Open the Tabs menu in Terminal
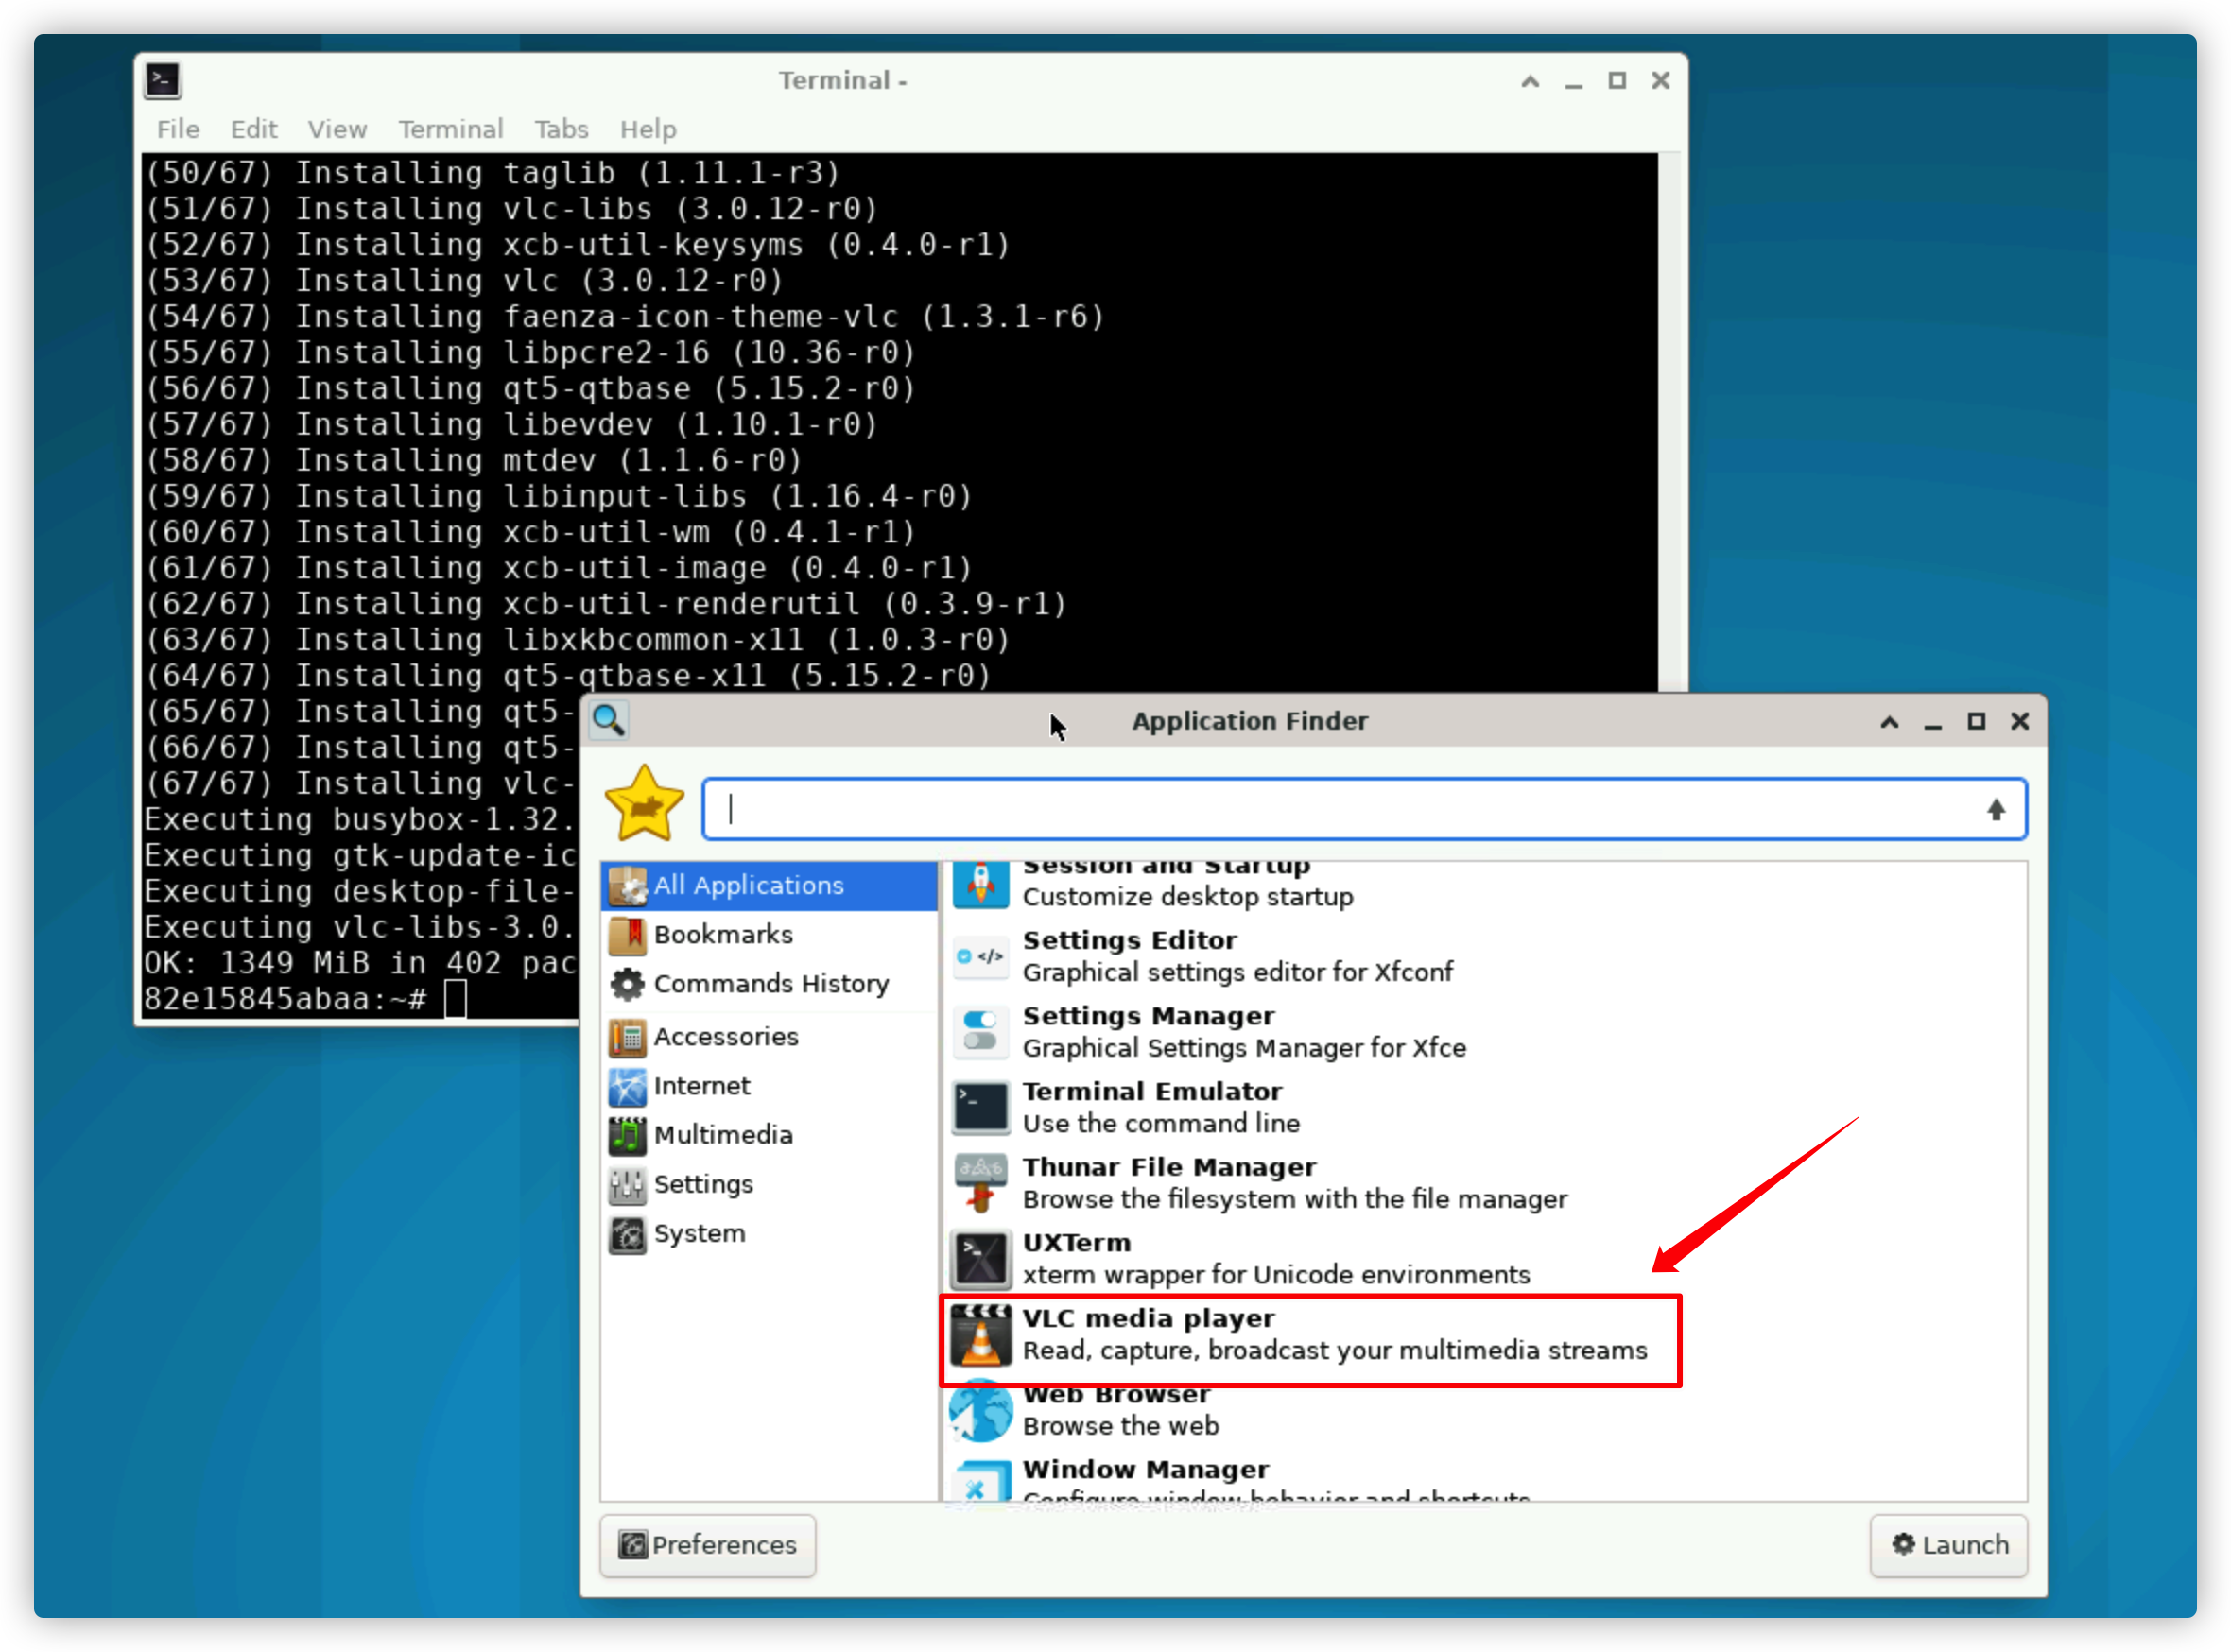This screenshot has height=1652, width=2231. [x=561, y=128]
